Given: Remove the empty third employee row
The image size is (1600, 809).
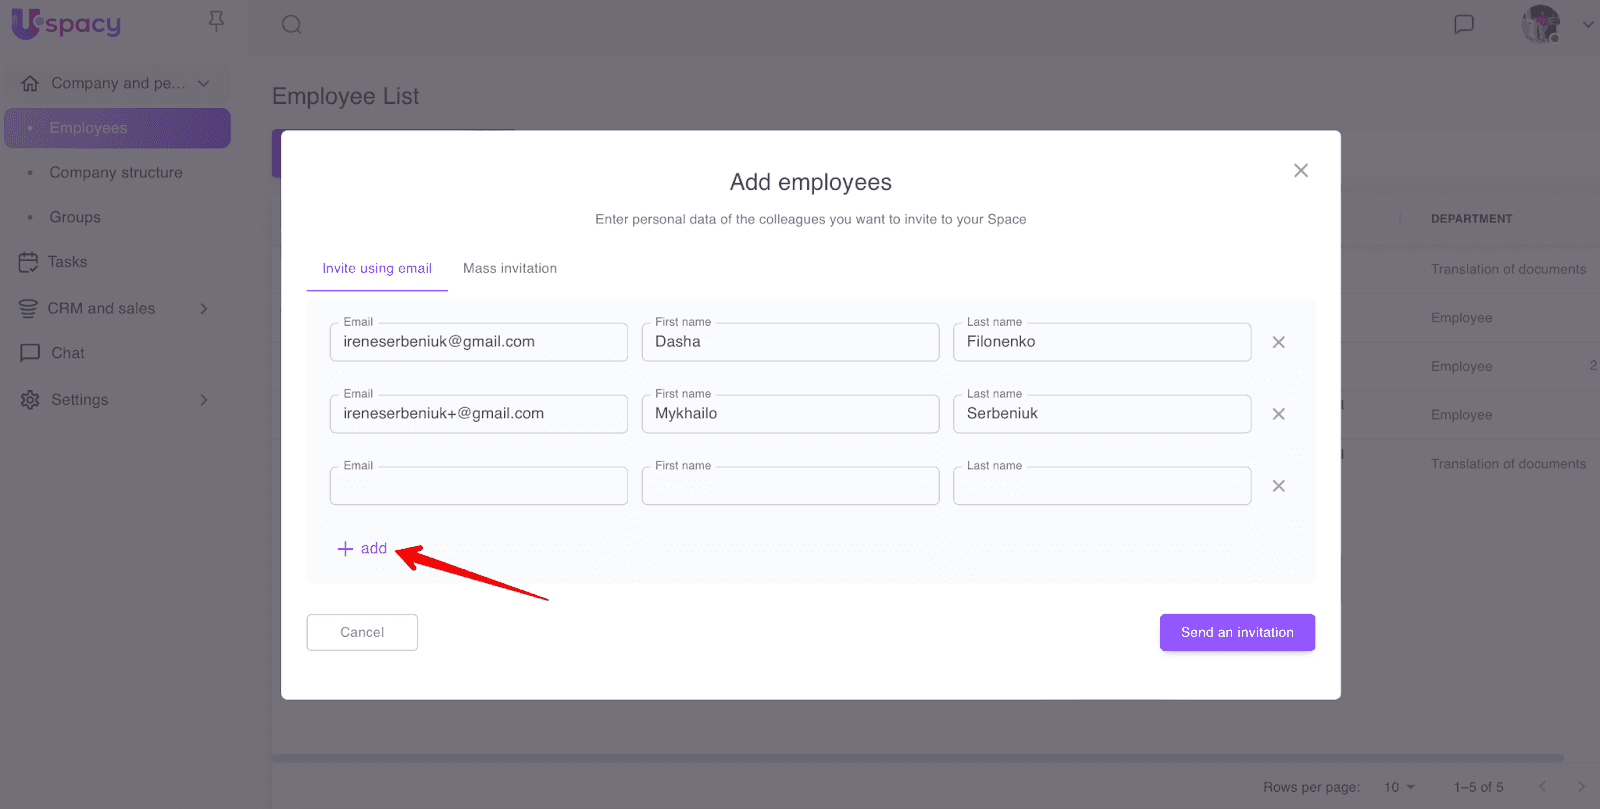Looking at the screenshot, I should point(1278,486).
